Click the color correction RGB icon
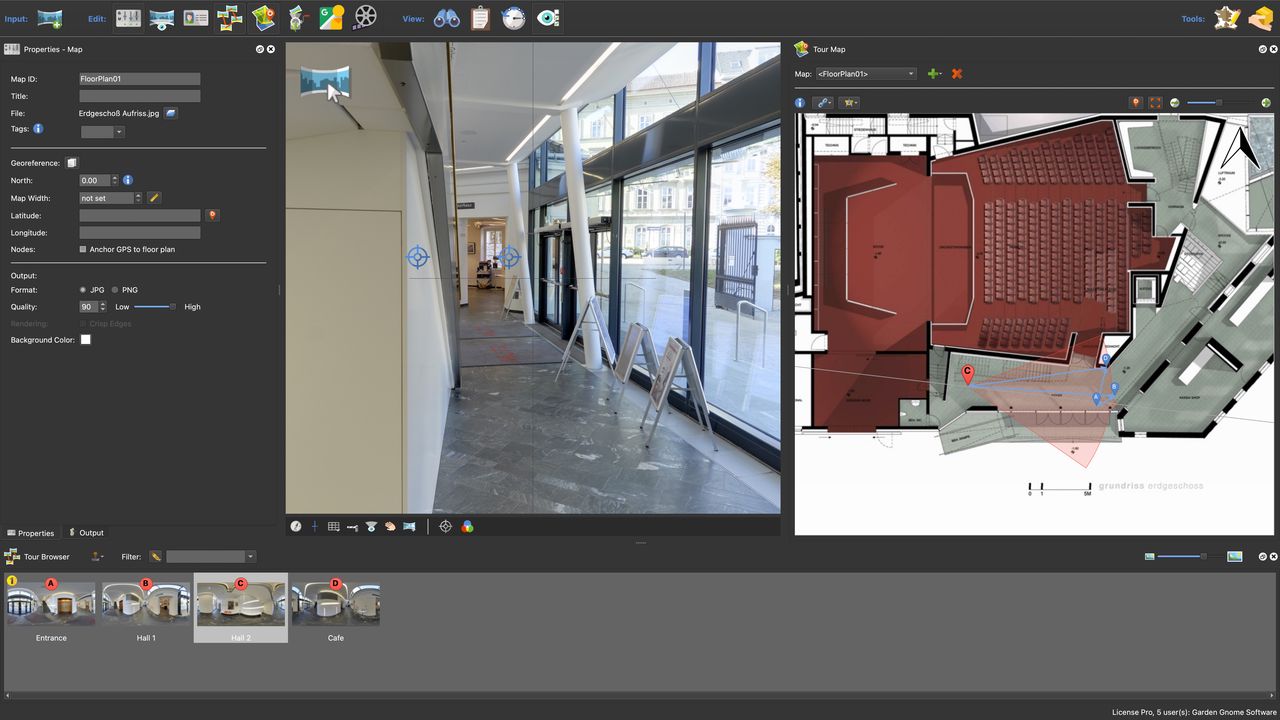The height and width of the screenshot is (720, 1280). pyautogui.click(x=467, y=526)
